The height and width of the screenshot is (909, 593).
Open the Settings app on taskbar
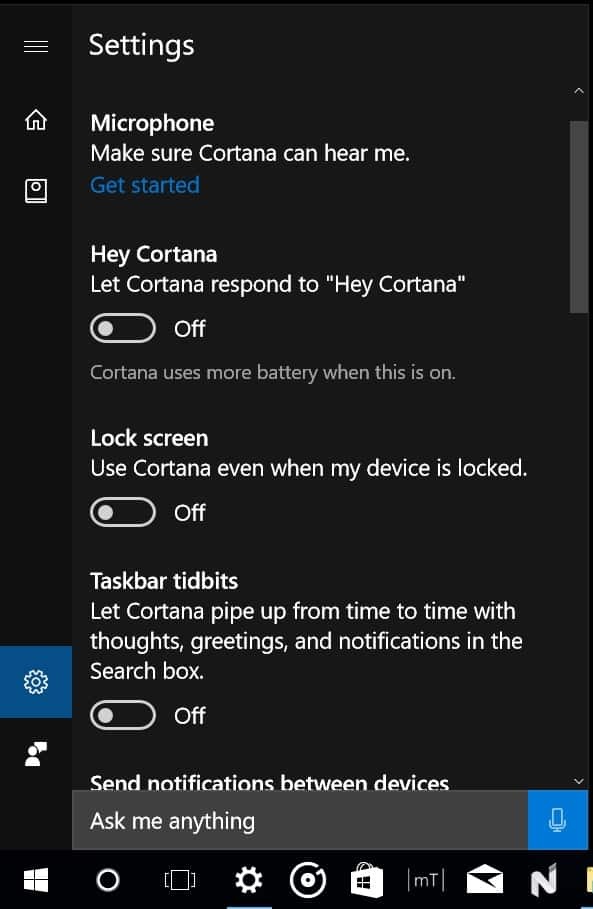[249, 880]
